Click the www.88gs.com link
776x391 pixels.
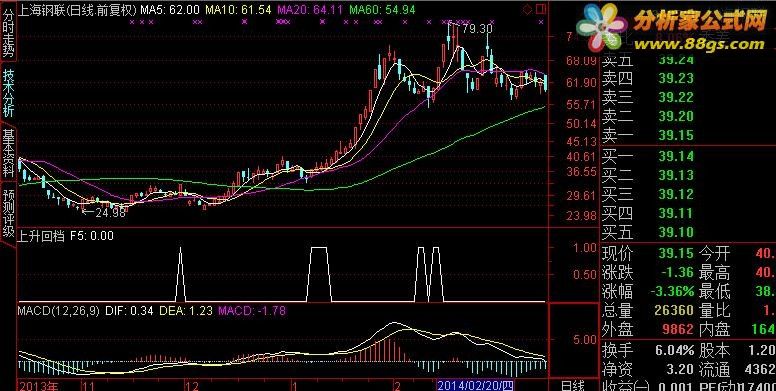[x=699, y=44]
